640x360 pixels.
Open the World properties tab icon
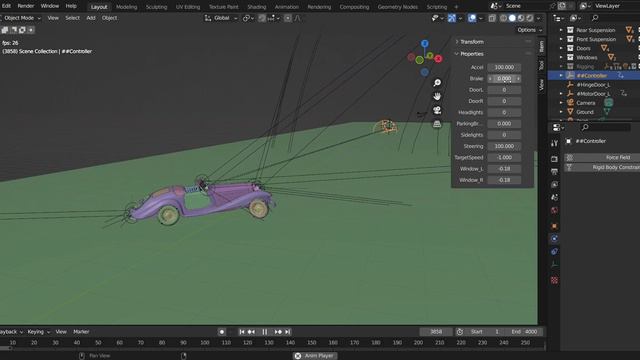pos(554,211)
